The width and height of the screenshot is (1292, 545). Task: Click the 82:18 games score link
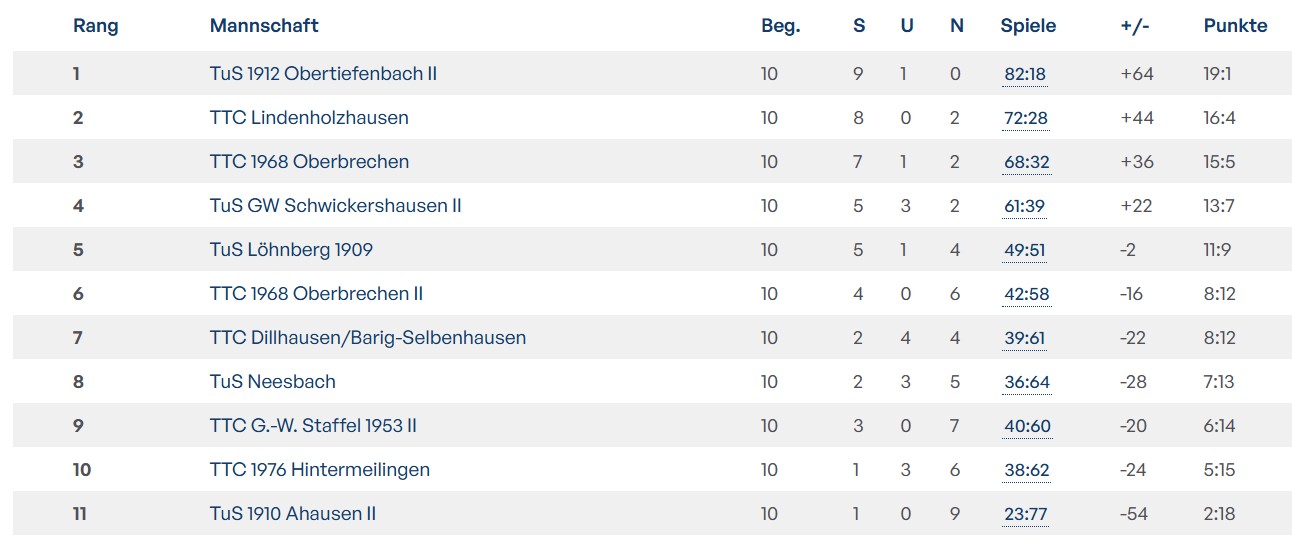click(1025, 75)
